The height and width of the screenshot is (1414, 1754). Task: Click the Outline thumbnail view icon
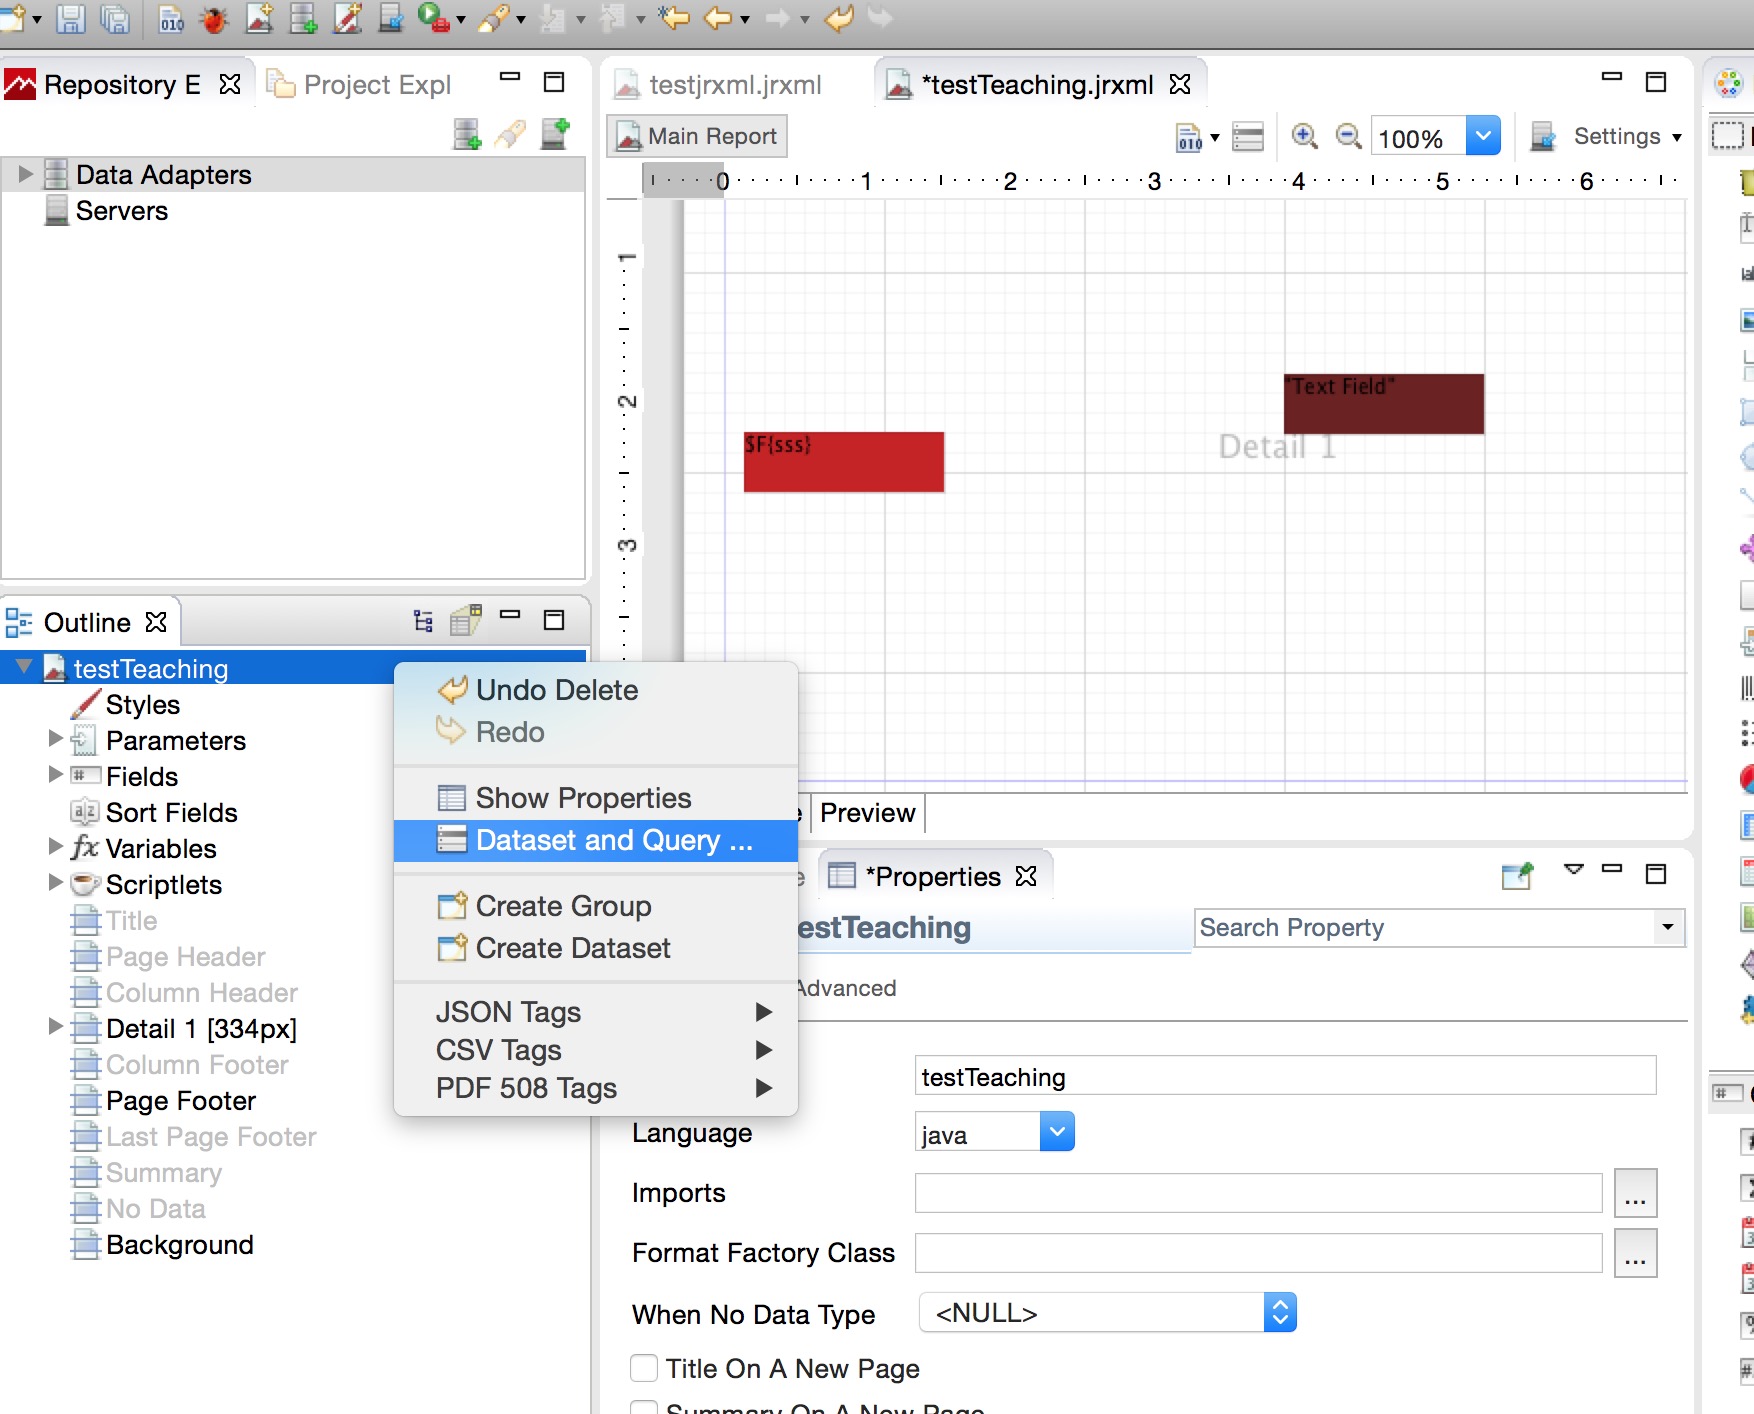466,621
